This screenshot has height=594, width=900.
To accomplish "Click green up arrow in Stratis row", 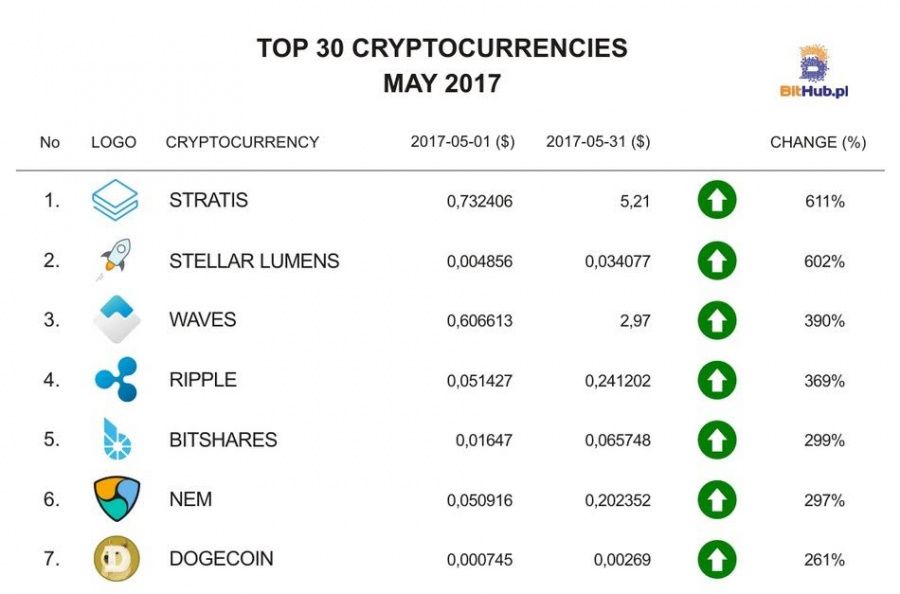I will 717,200.
